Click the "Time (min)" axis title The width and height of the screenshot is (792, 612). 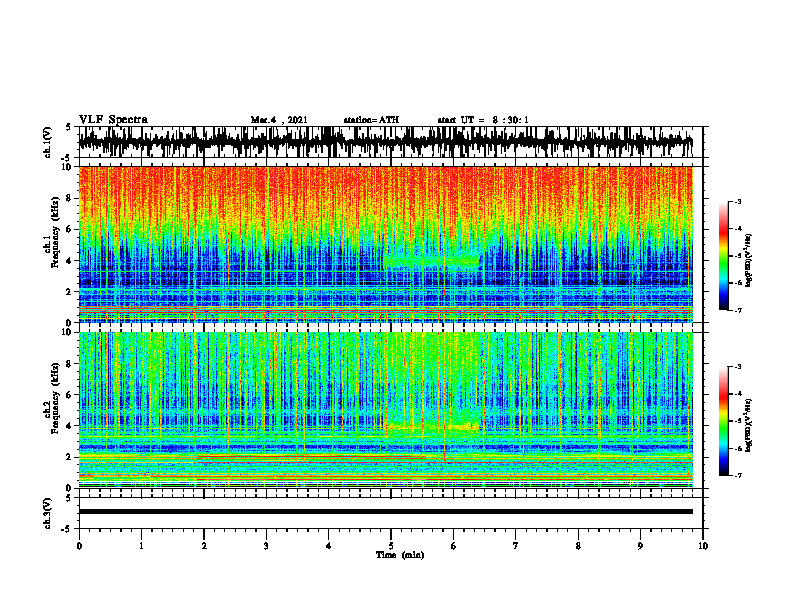pyautogui.click(x=400, y=555)
